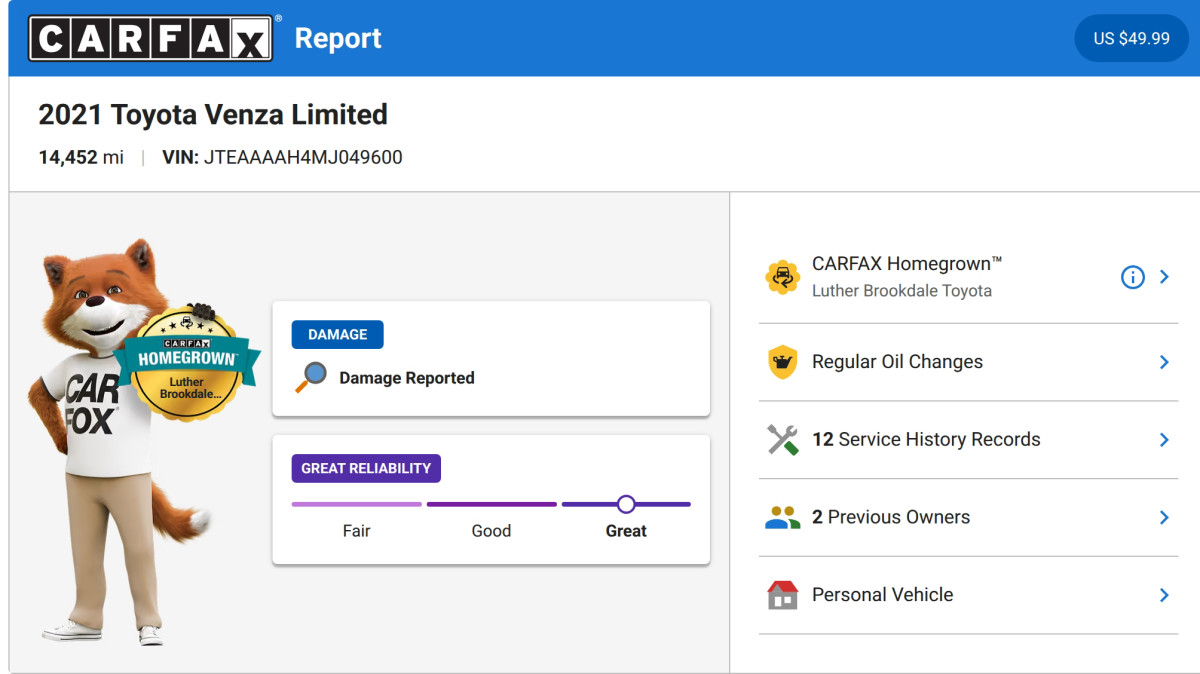Screen dimensions: 1200x674
Task: Click the Good reliability label
Action: [491, 531]
